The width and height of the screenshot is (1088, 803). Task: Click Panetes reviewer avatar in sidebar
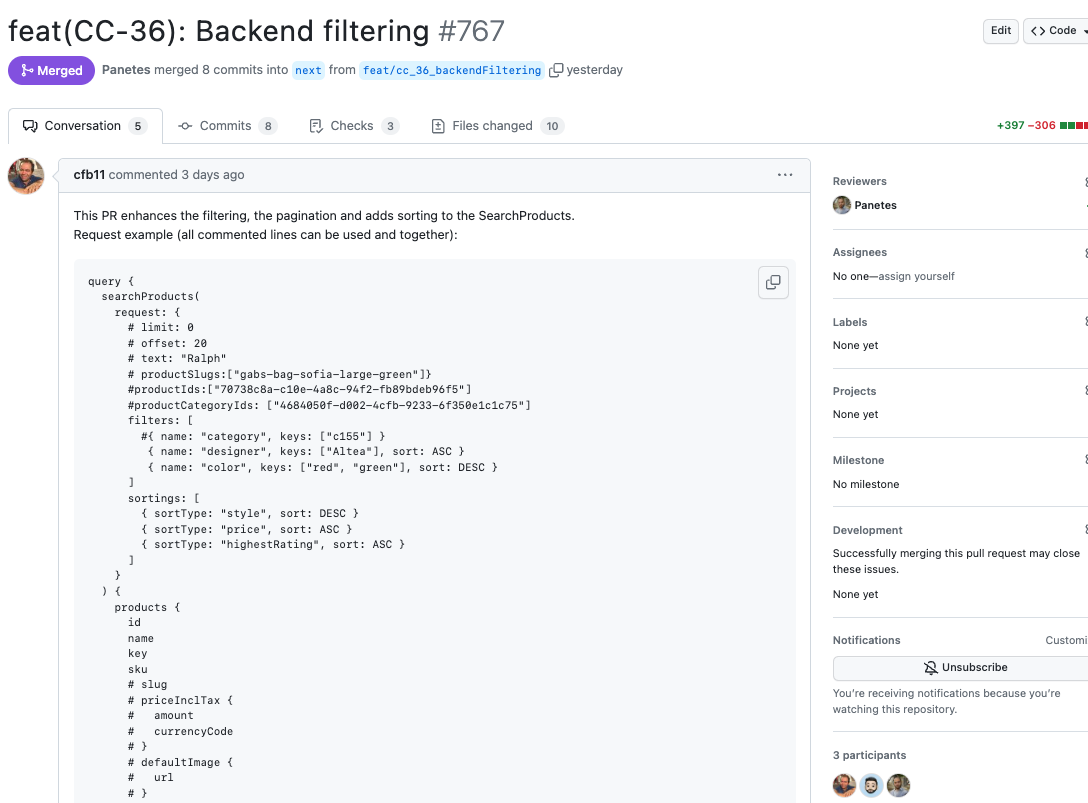(842, 205)
